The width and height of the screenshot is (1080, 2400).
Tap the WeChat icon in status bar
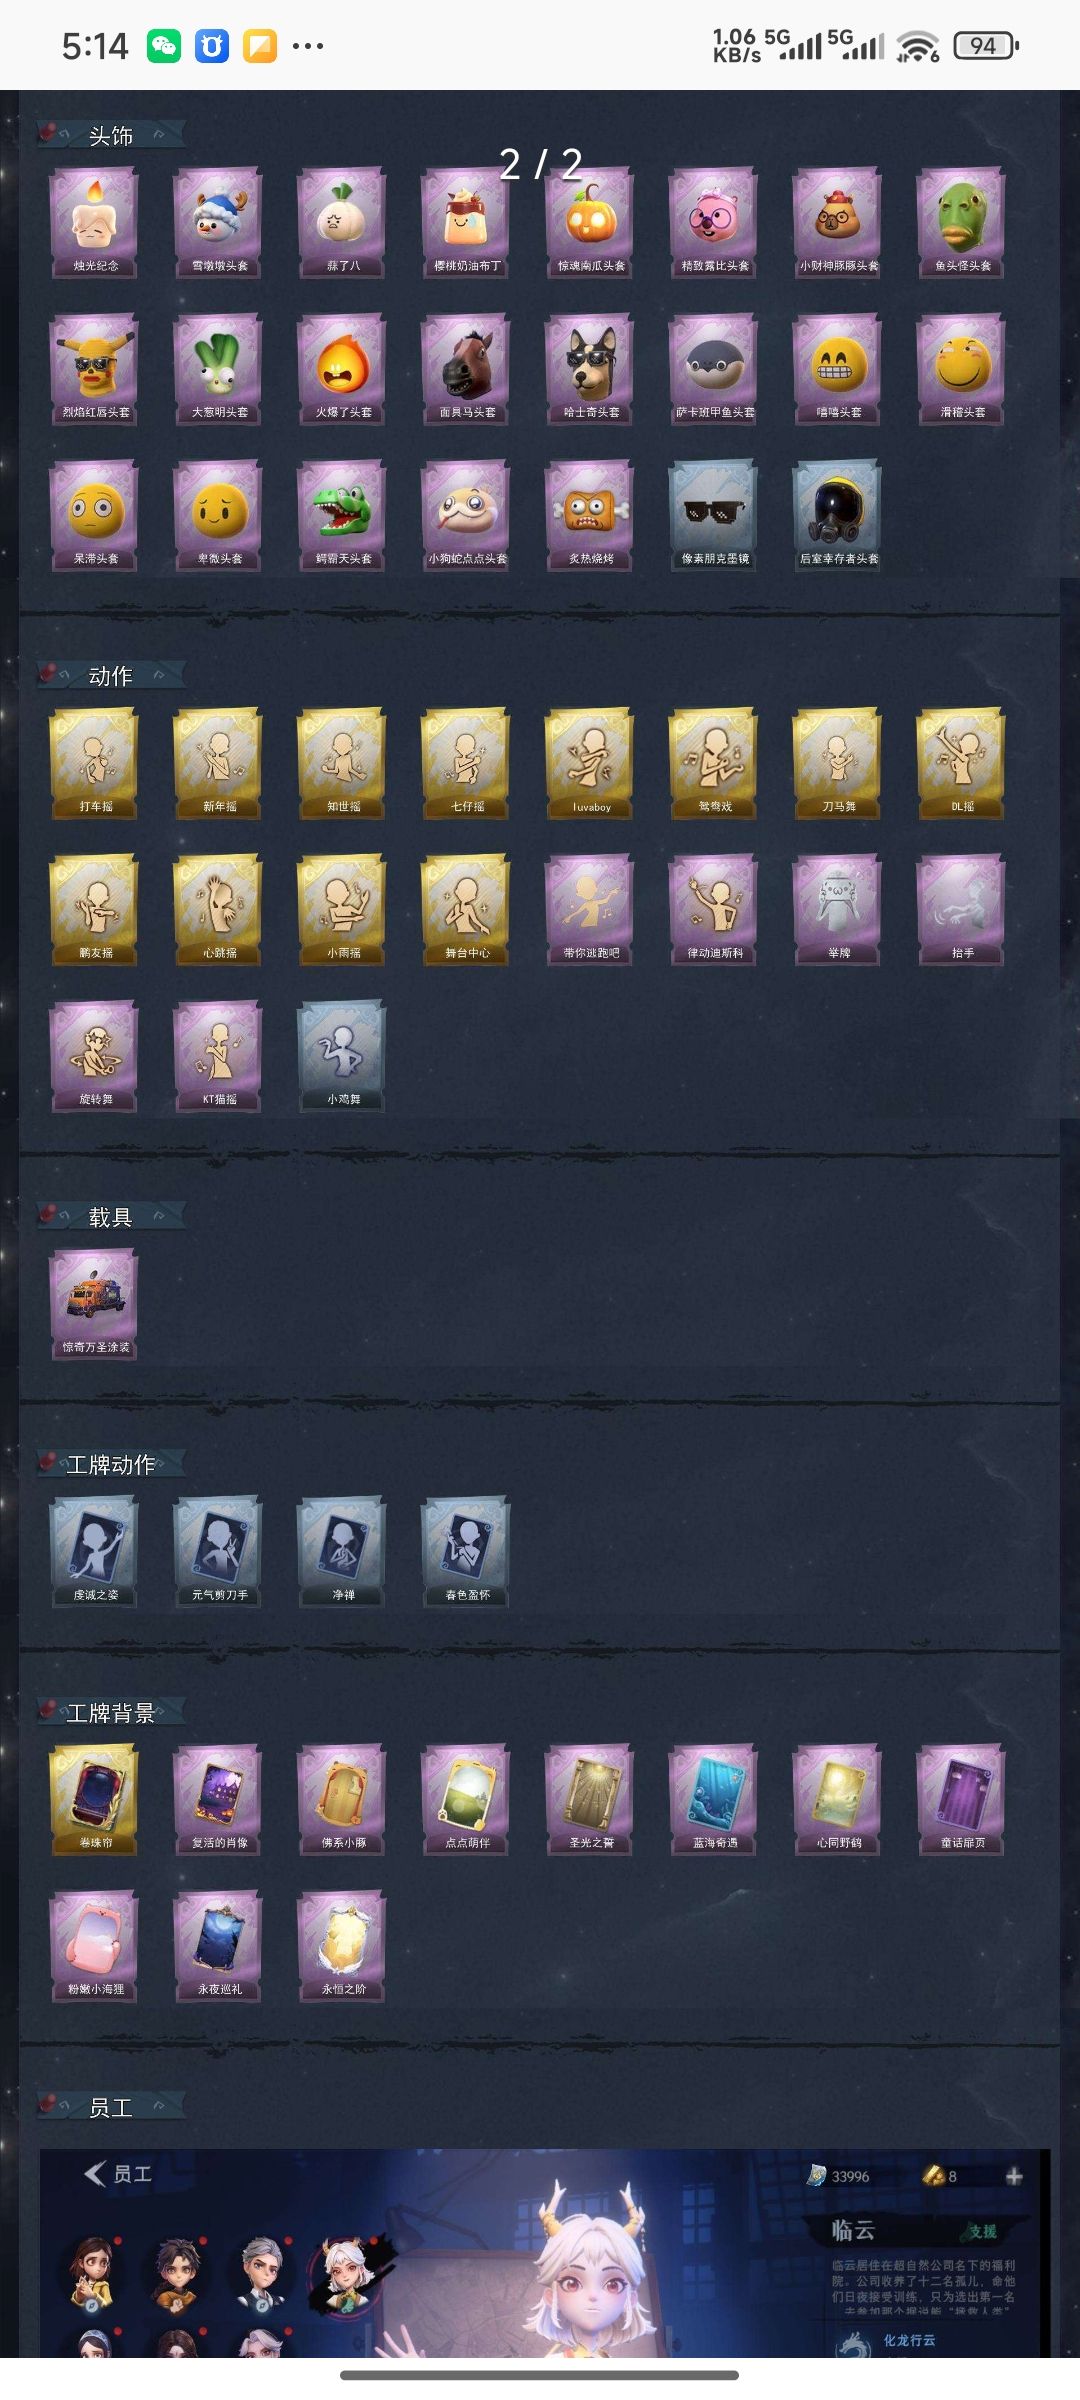[164, 46]
